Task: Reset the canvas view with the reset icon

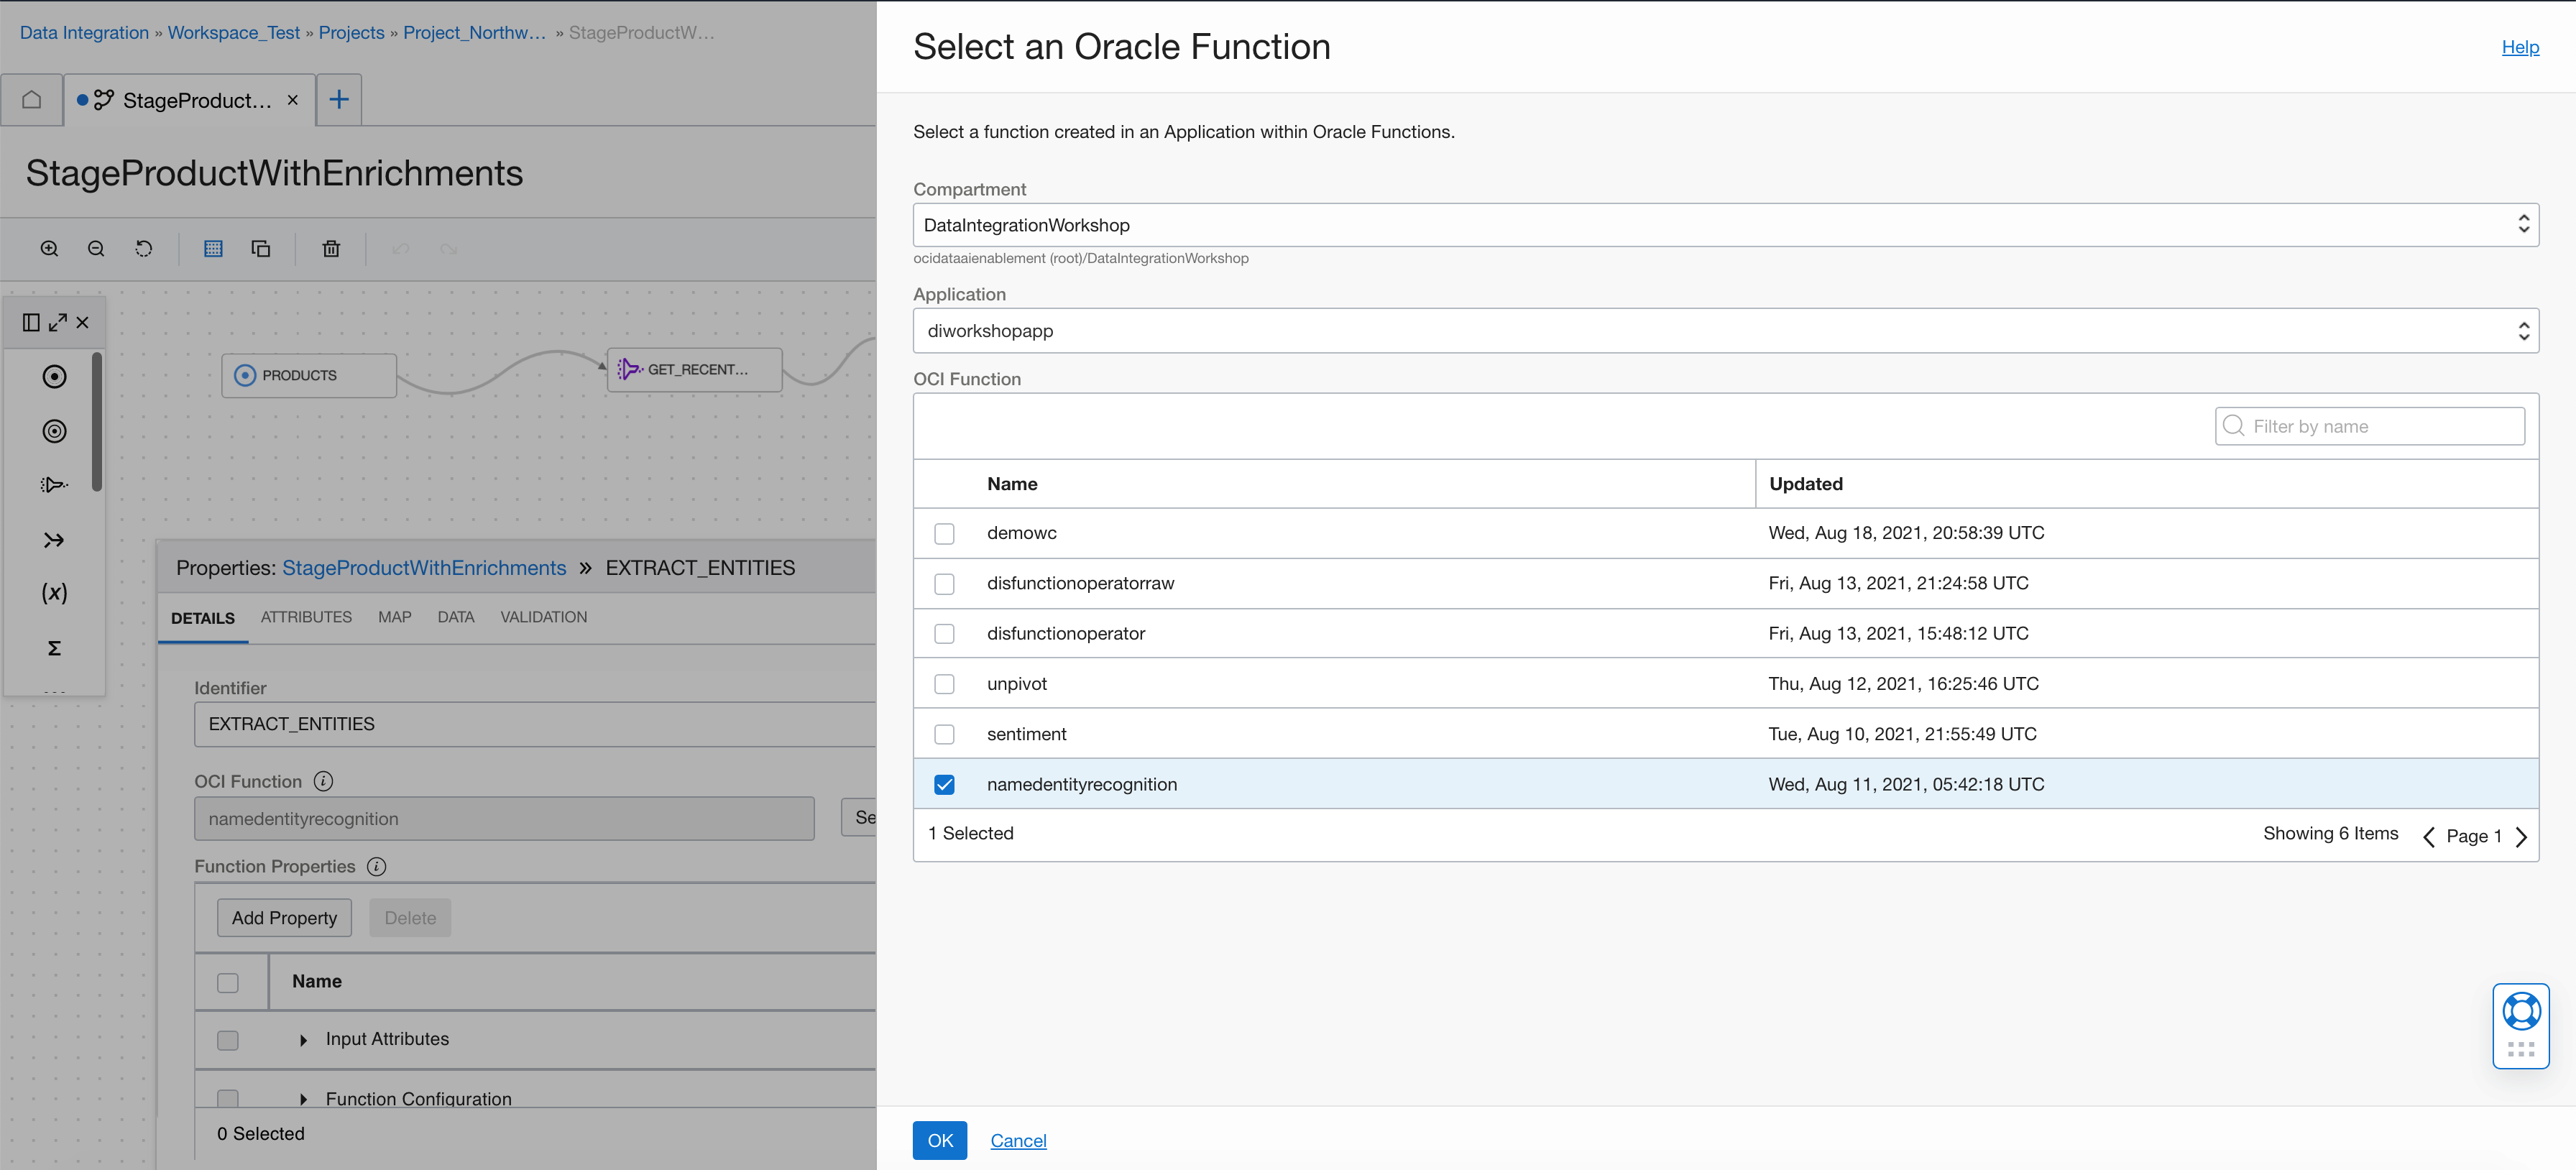Action: [144, 248]
